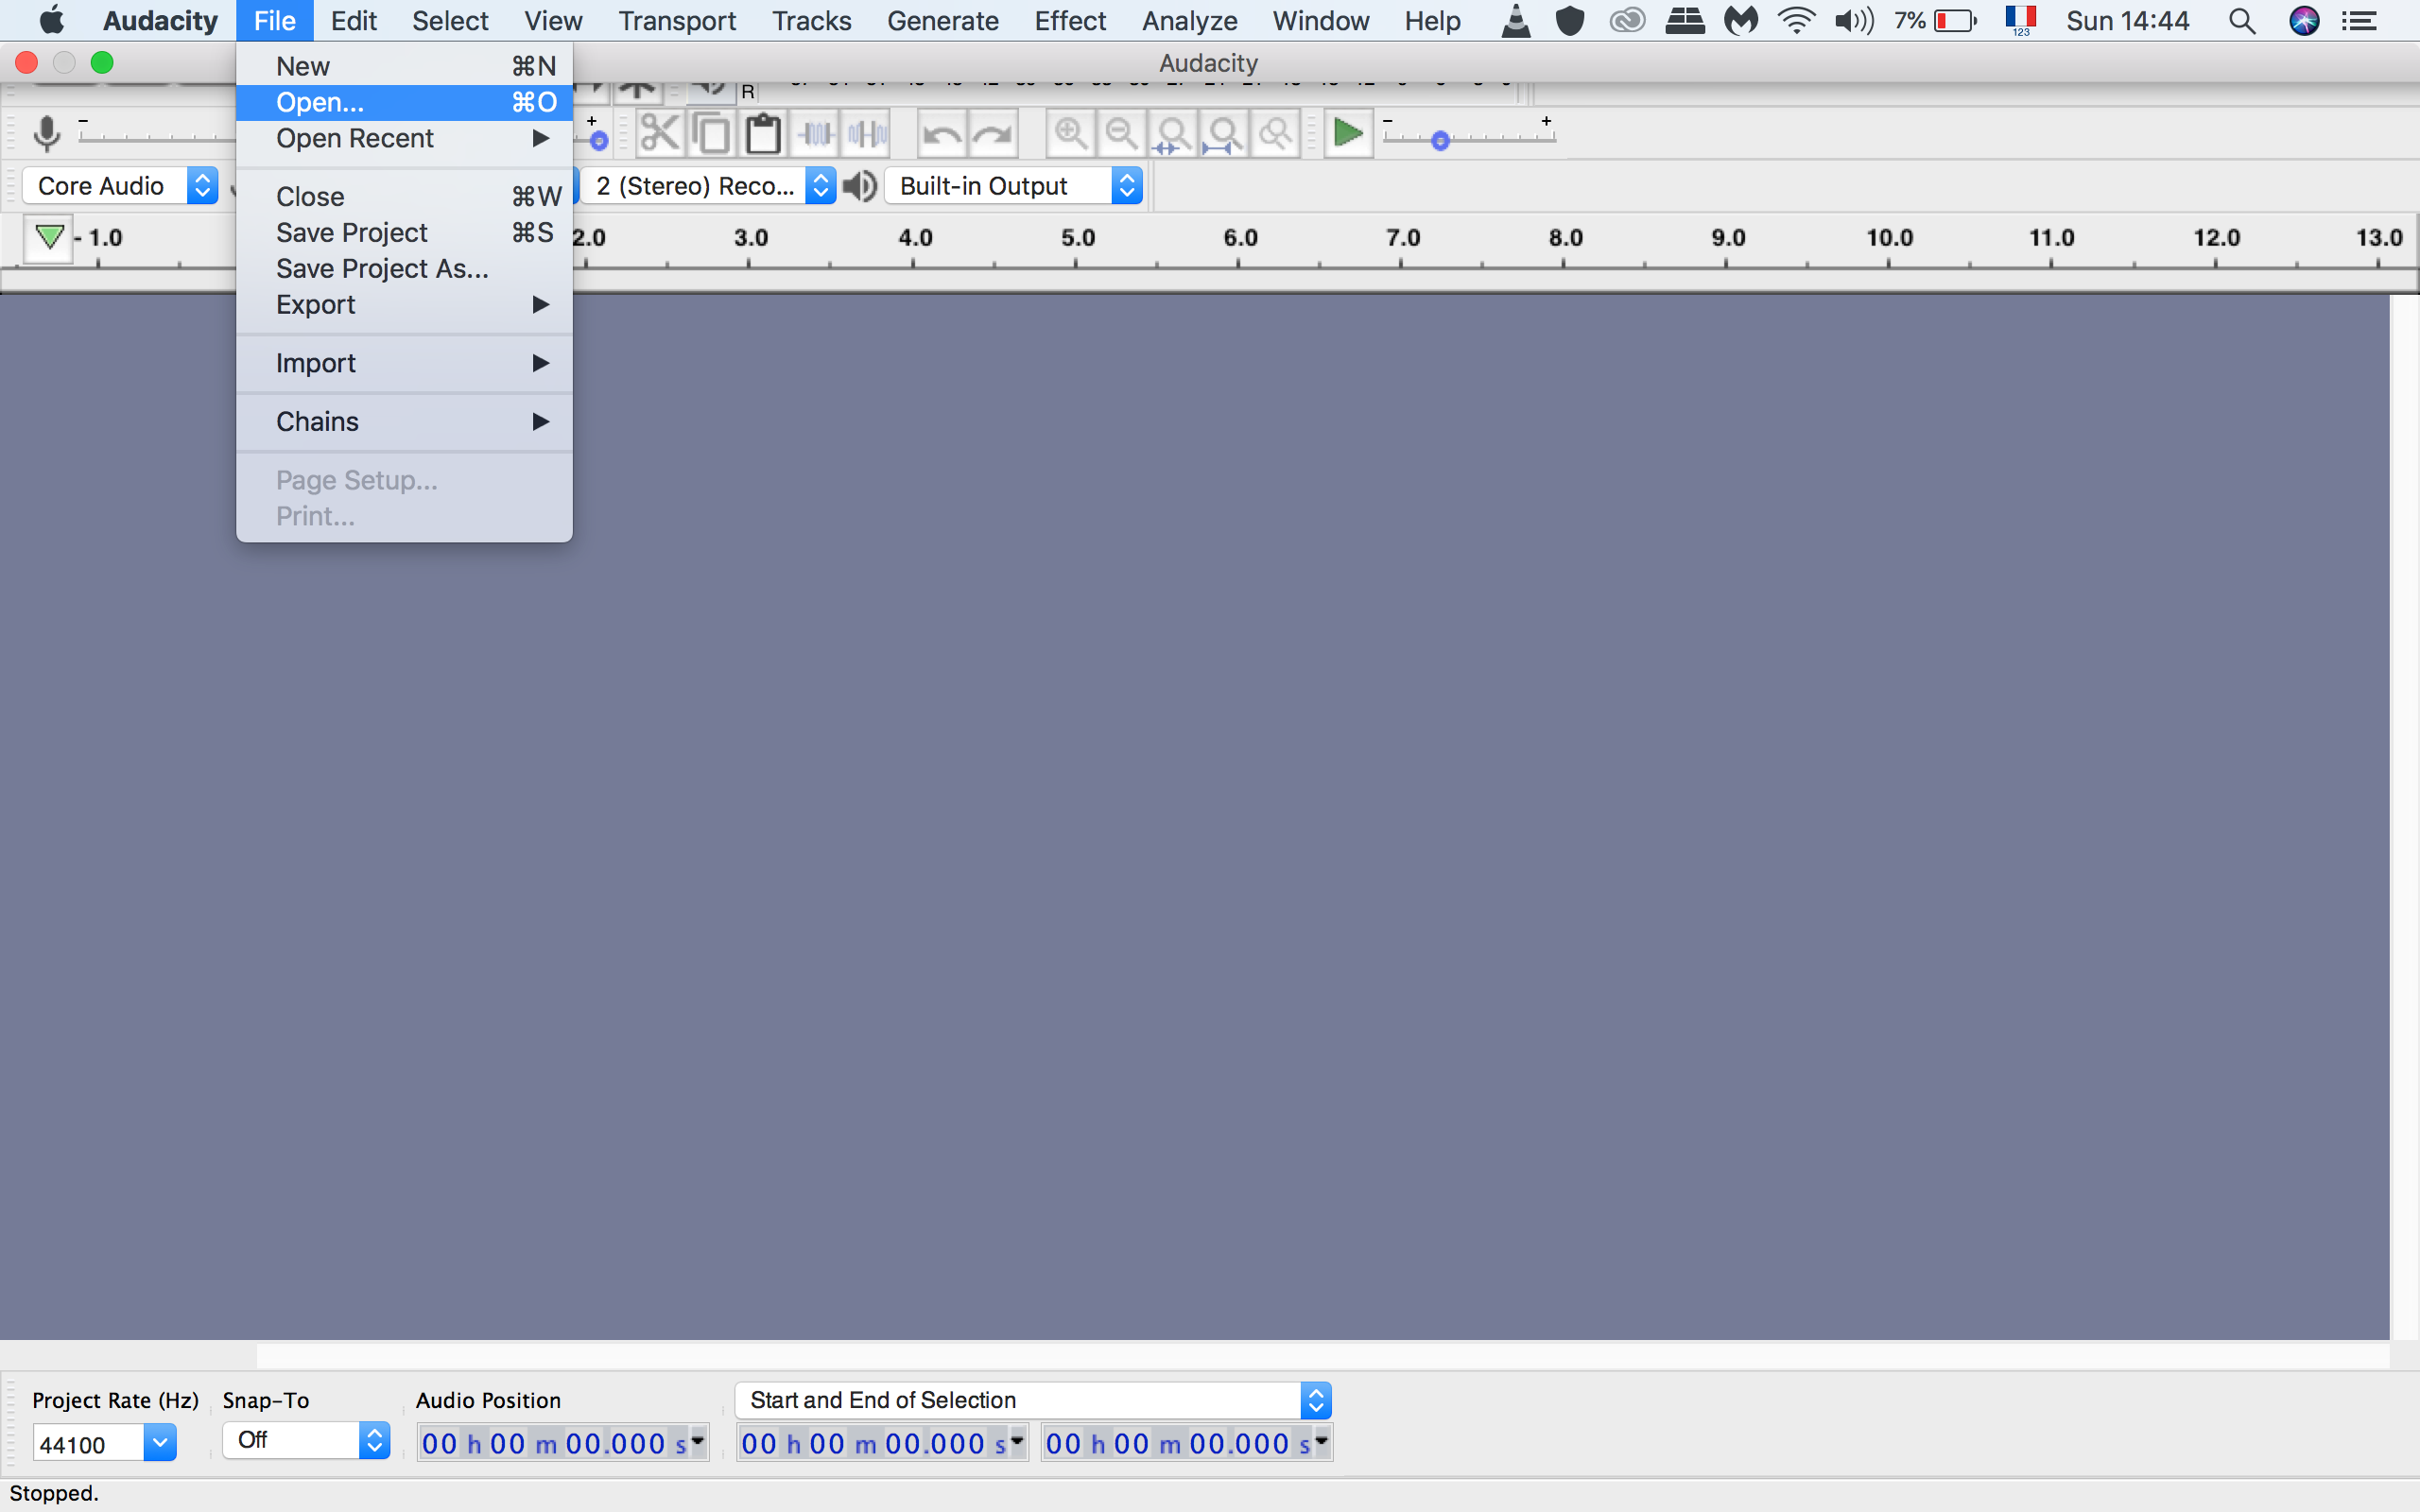
Task: Open the Notification Center list icon
Action: (2360, 21)
